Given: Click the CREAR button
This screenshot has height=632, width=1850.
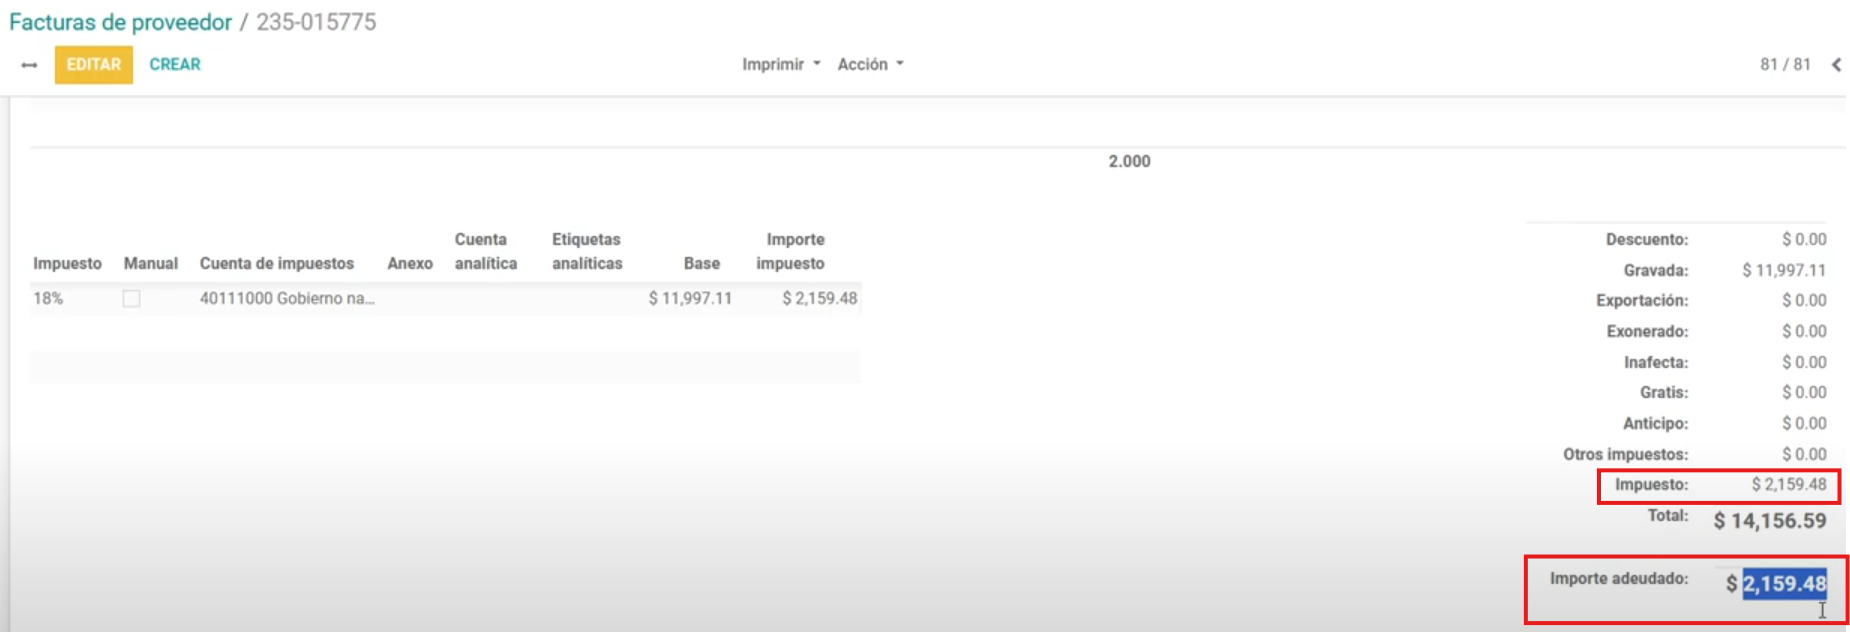Looking at the screenshot, I should pyautogui.click(x=175, y=64).
